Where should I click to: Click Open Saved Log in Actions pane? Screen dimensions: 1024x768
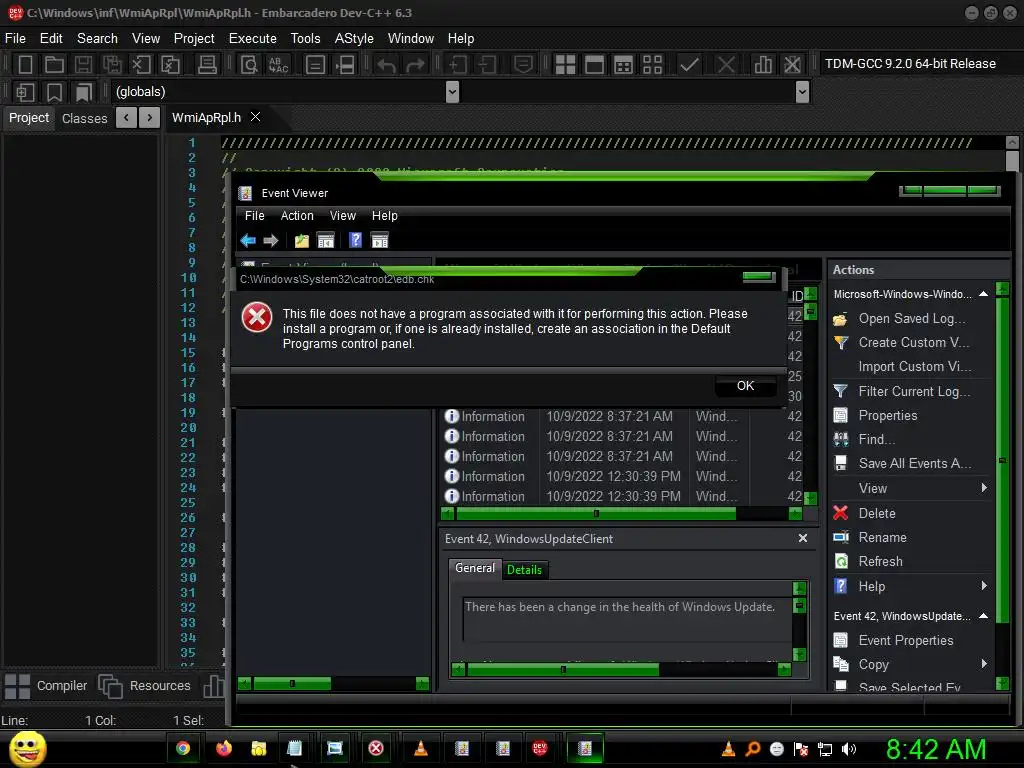[912, 318]
